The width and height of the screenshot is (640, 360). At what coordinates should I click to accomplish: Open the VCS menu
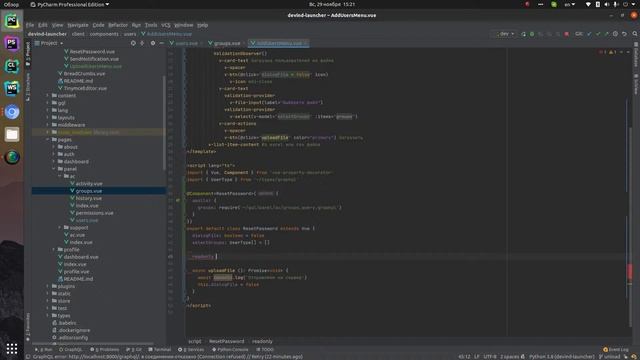point(165,25)
